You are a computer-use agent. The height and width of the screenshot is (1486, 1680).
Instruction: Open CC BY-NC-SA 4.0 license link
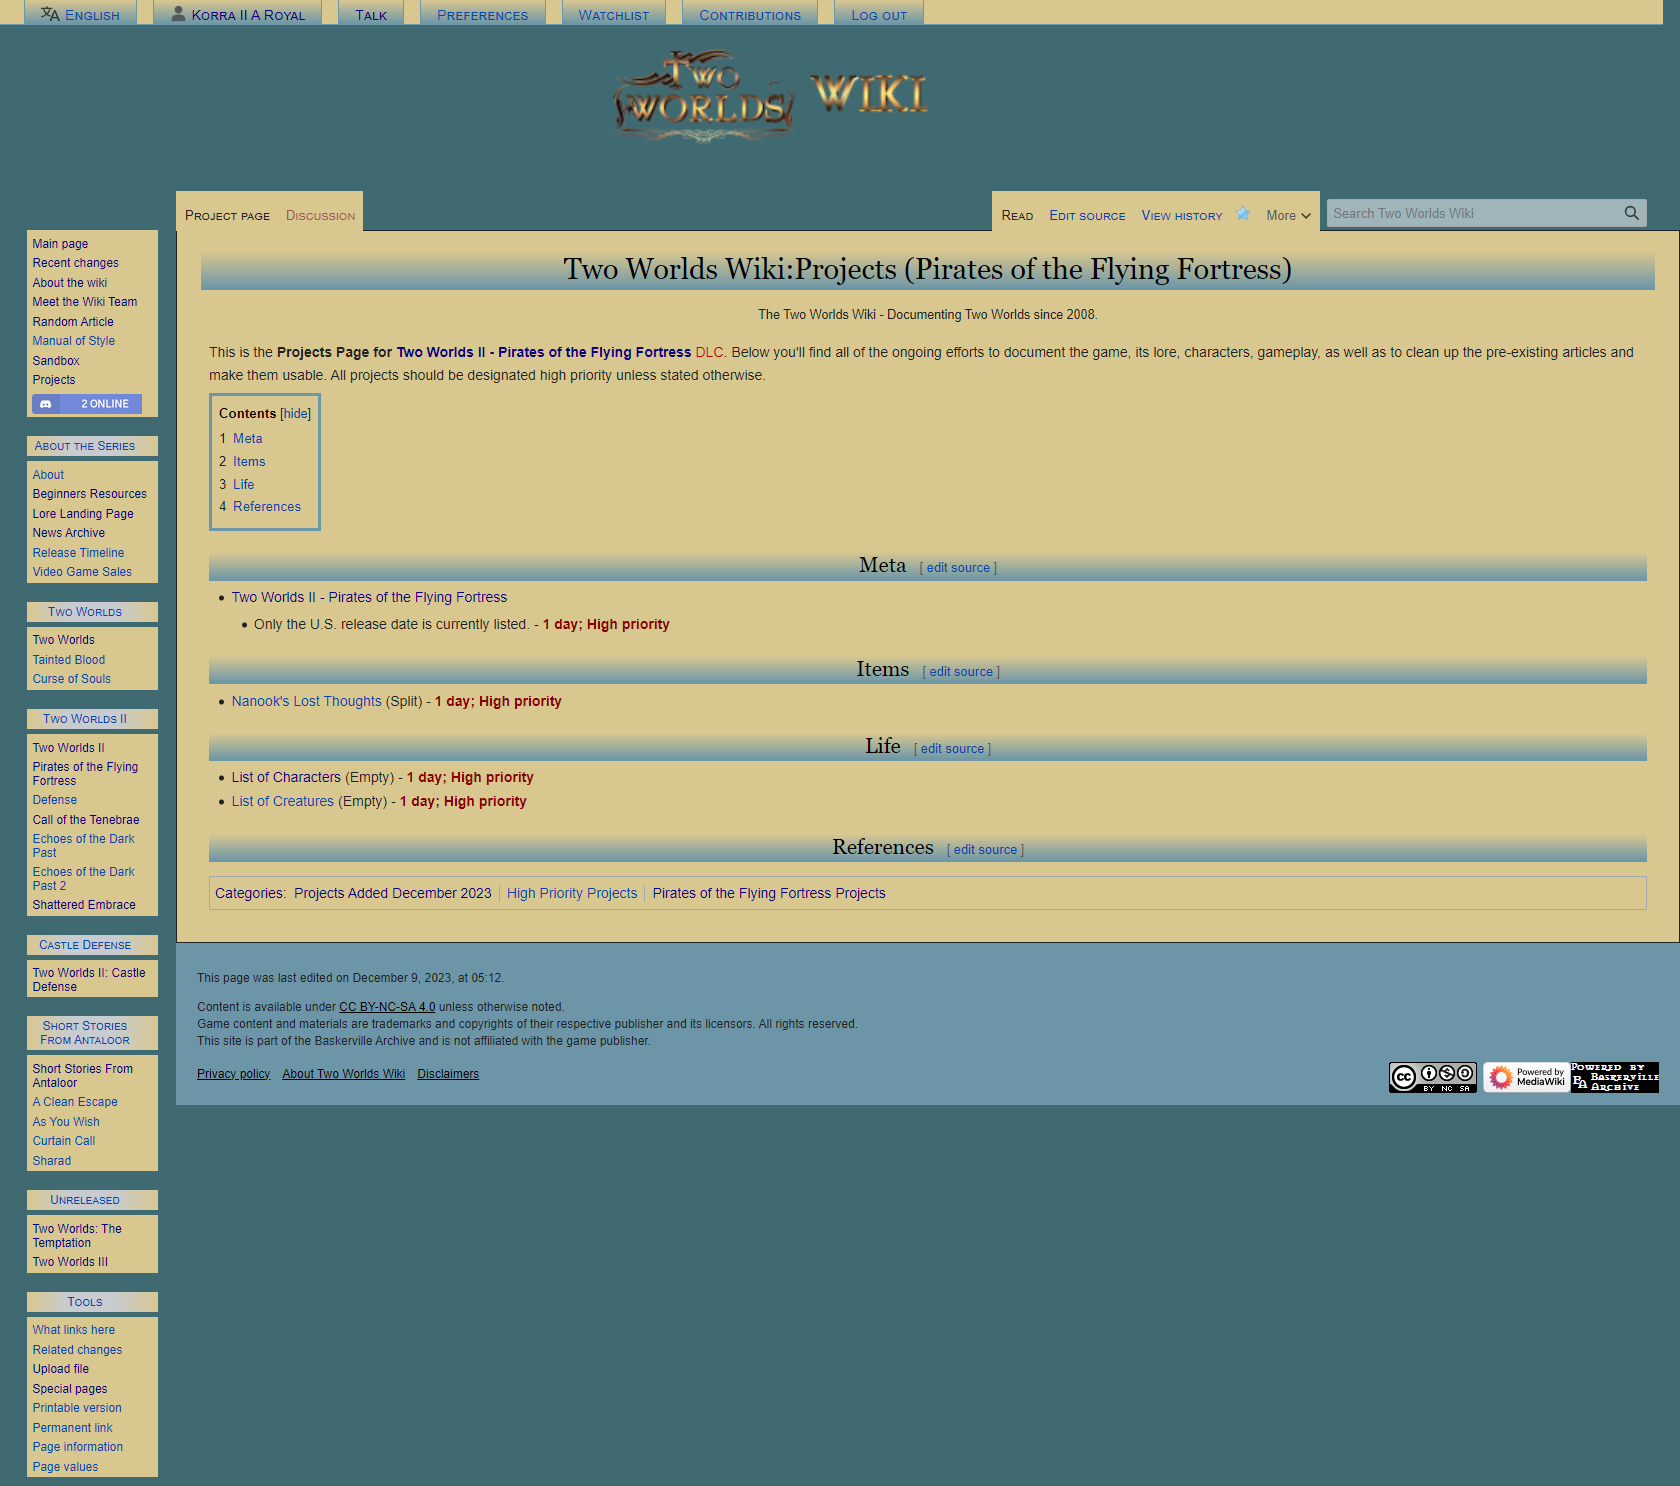pos(387,1007)
